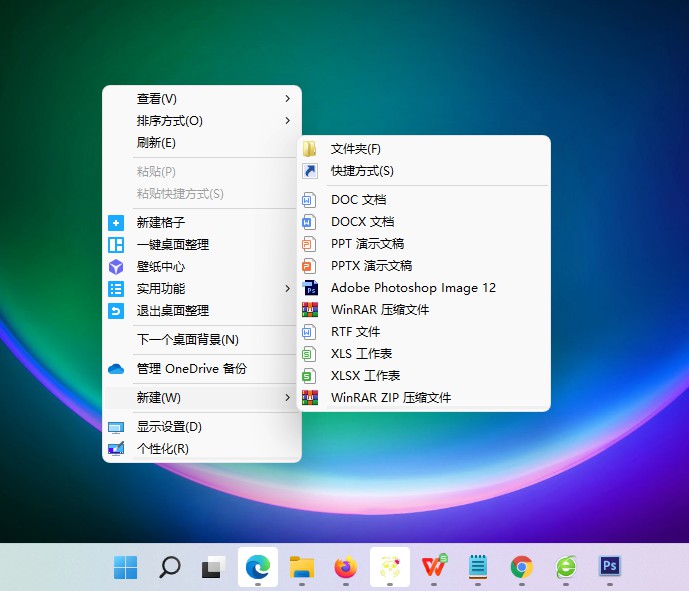Launch Photoshop from taskbar

(x=610, y=566)
